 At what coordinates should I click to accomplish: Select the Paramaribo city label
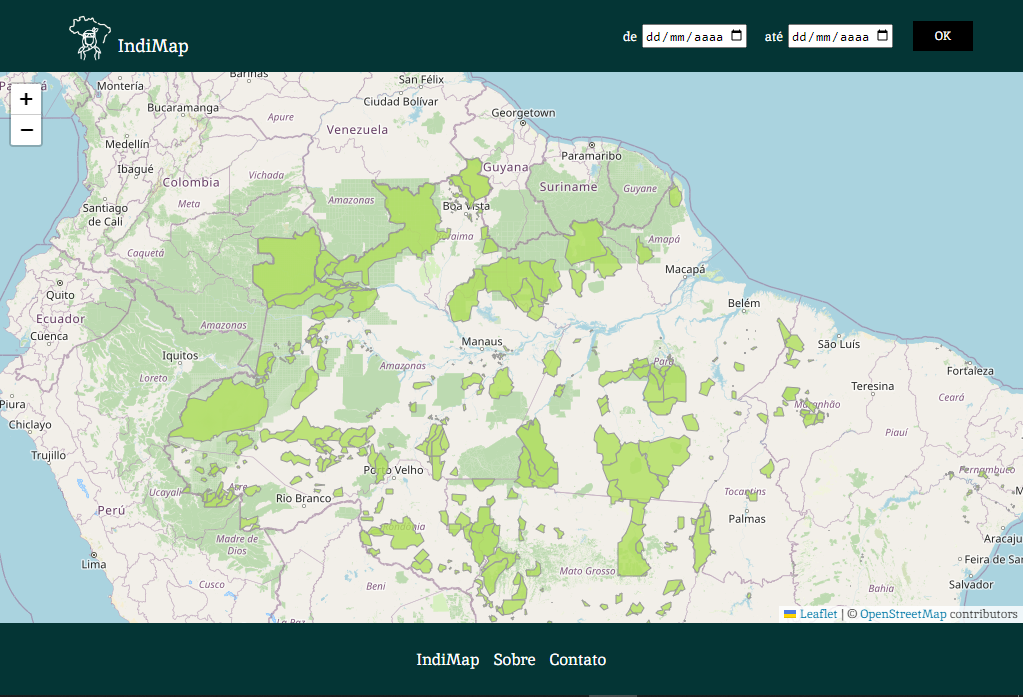pos(592,155)
